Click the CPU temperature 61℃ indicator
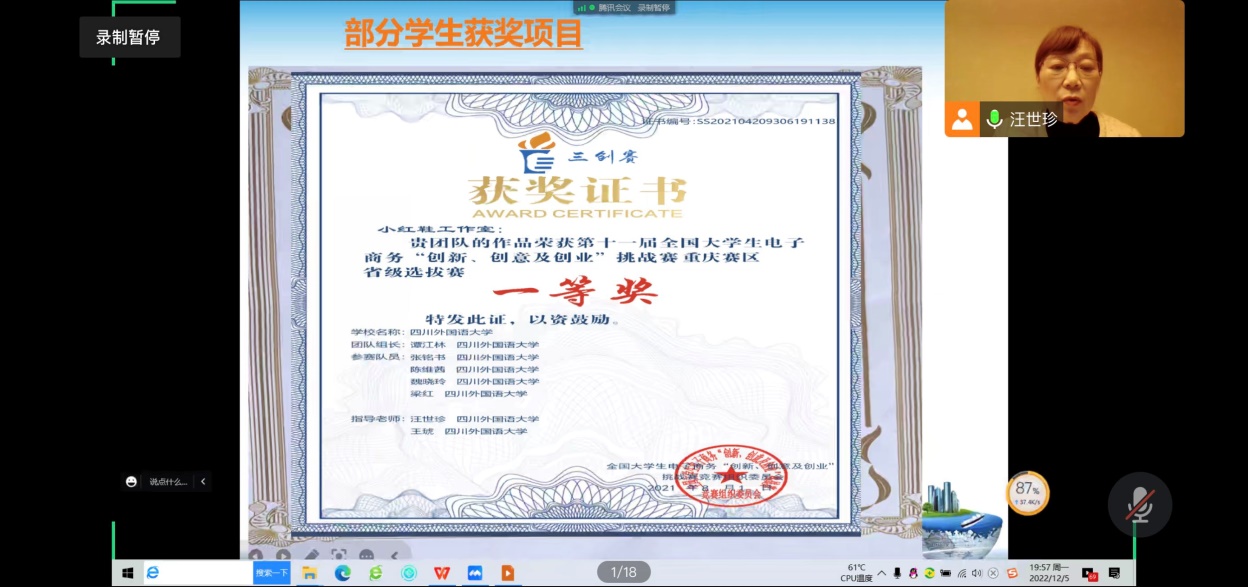This screenshot has height=587, width=1248. click(856, 573)
